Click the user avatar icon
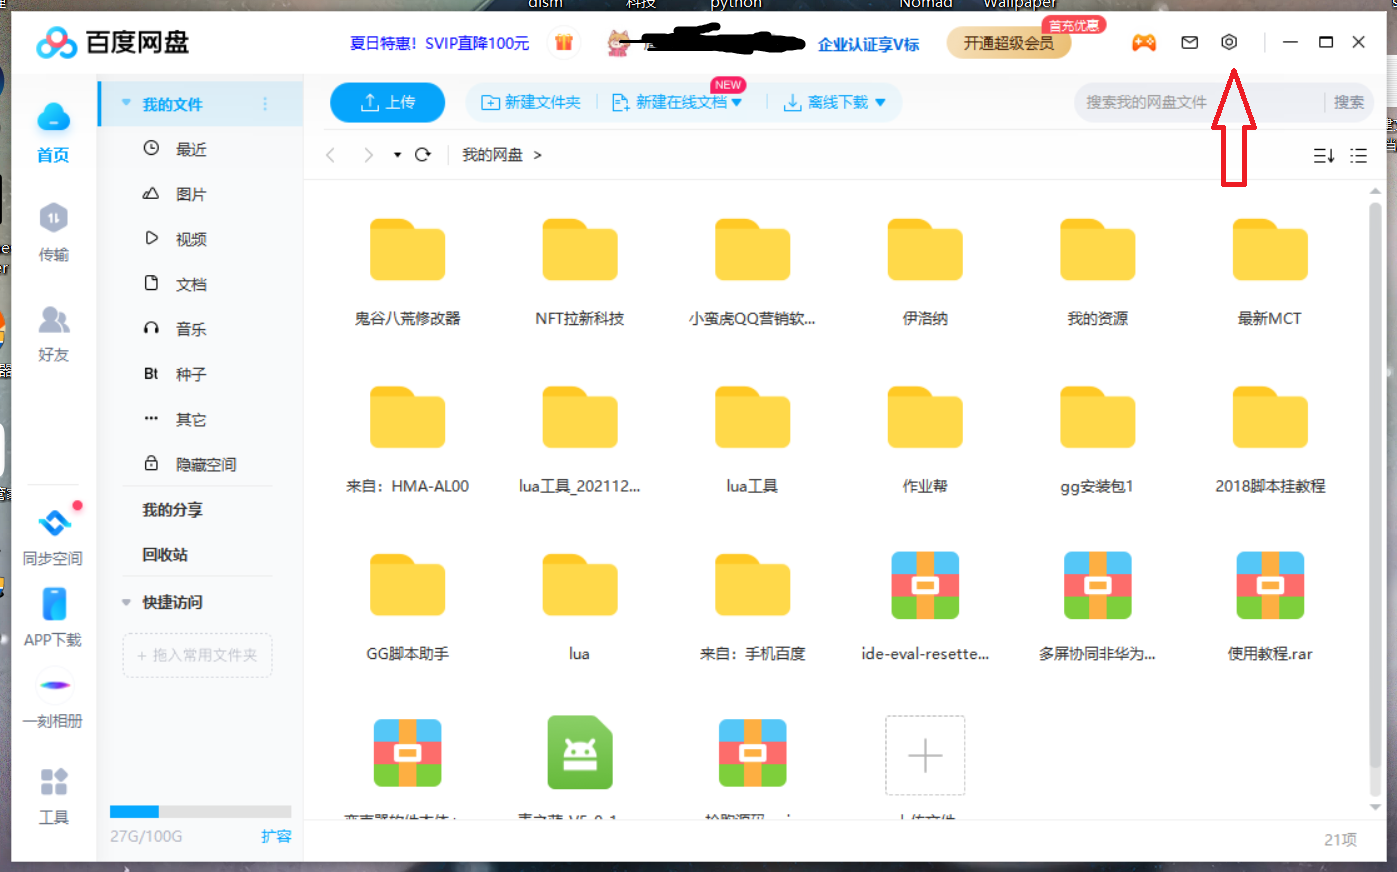 pos(620,42)
